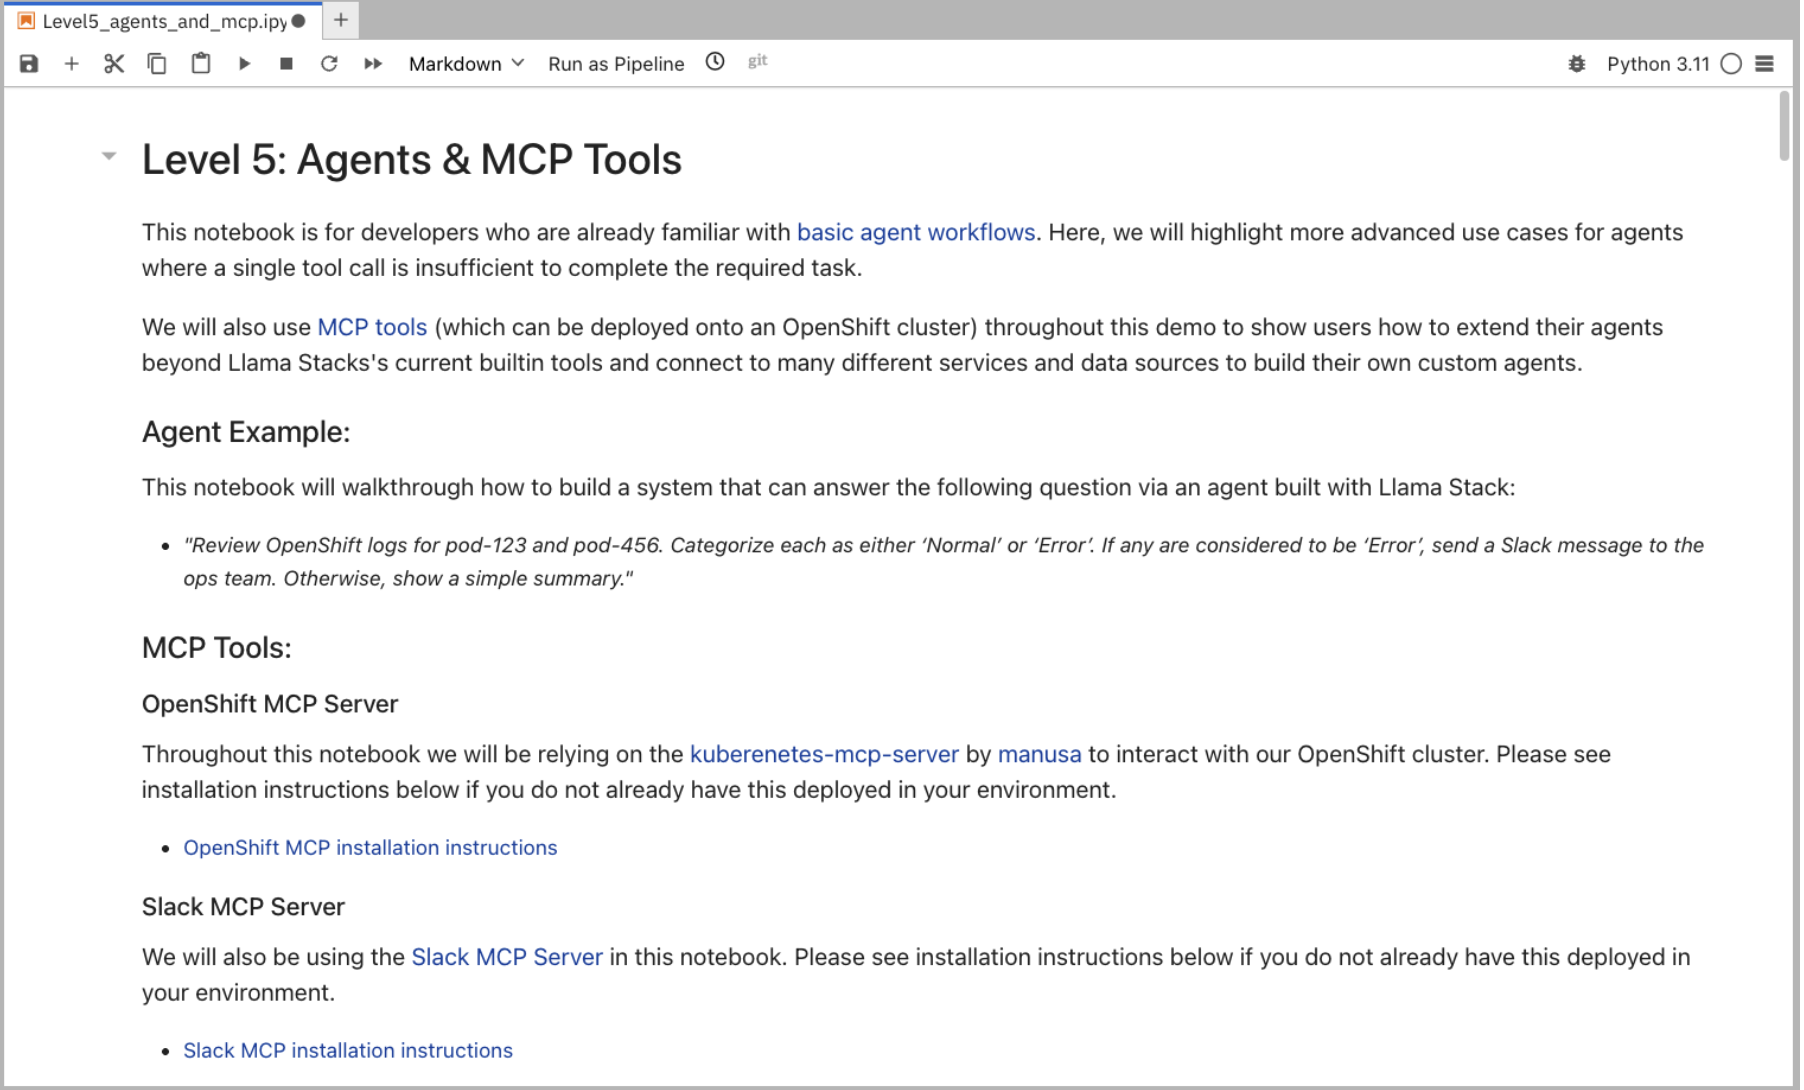Screen dimensions: 1804x1090
Task: Switch to Level5_agents_and_mcp.ipynb tab
Action: pos(164,21)
